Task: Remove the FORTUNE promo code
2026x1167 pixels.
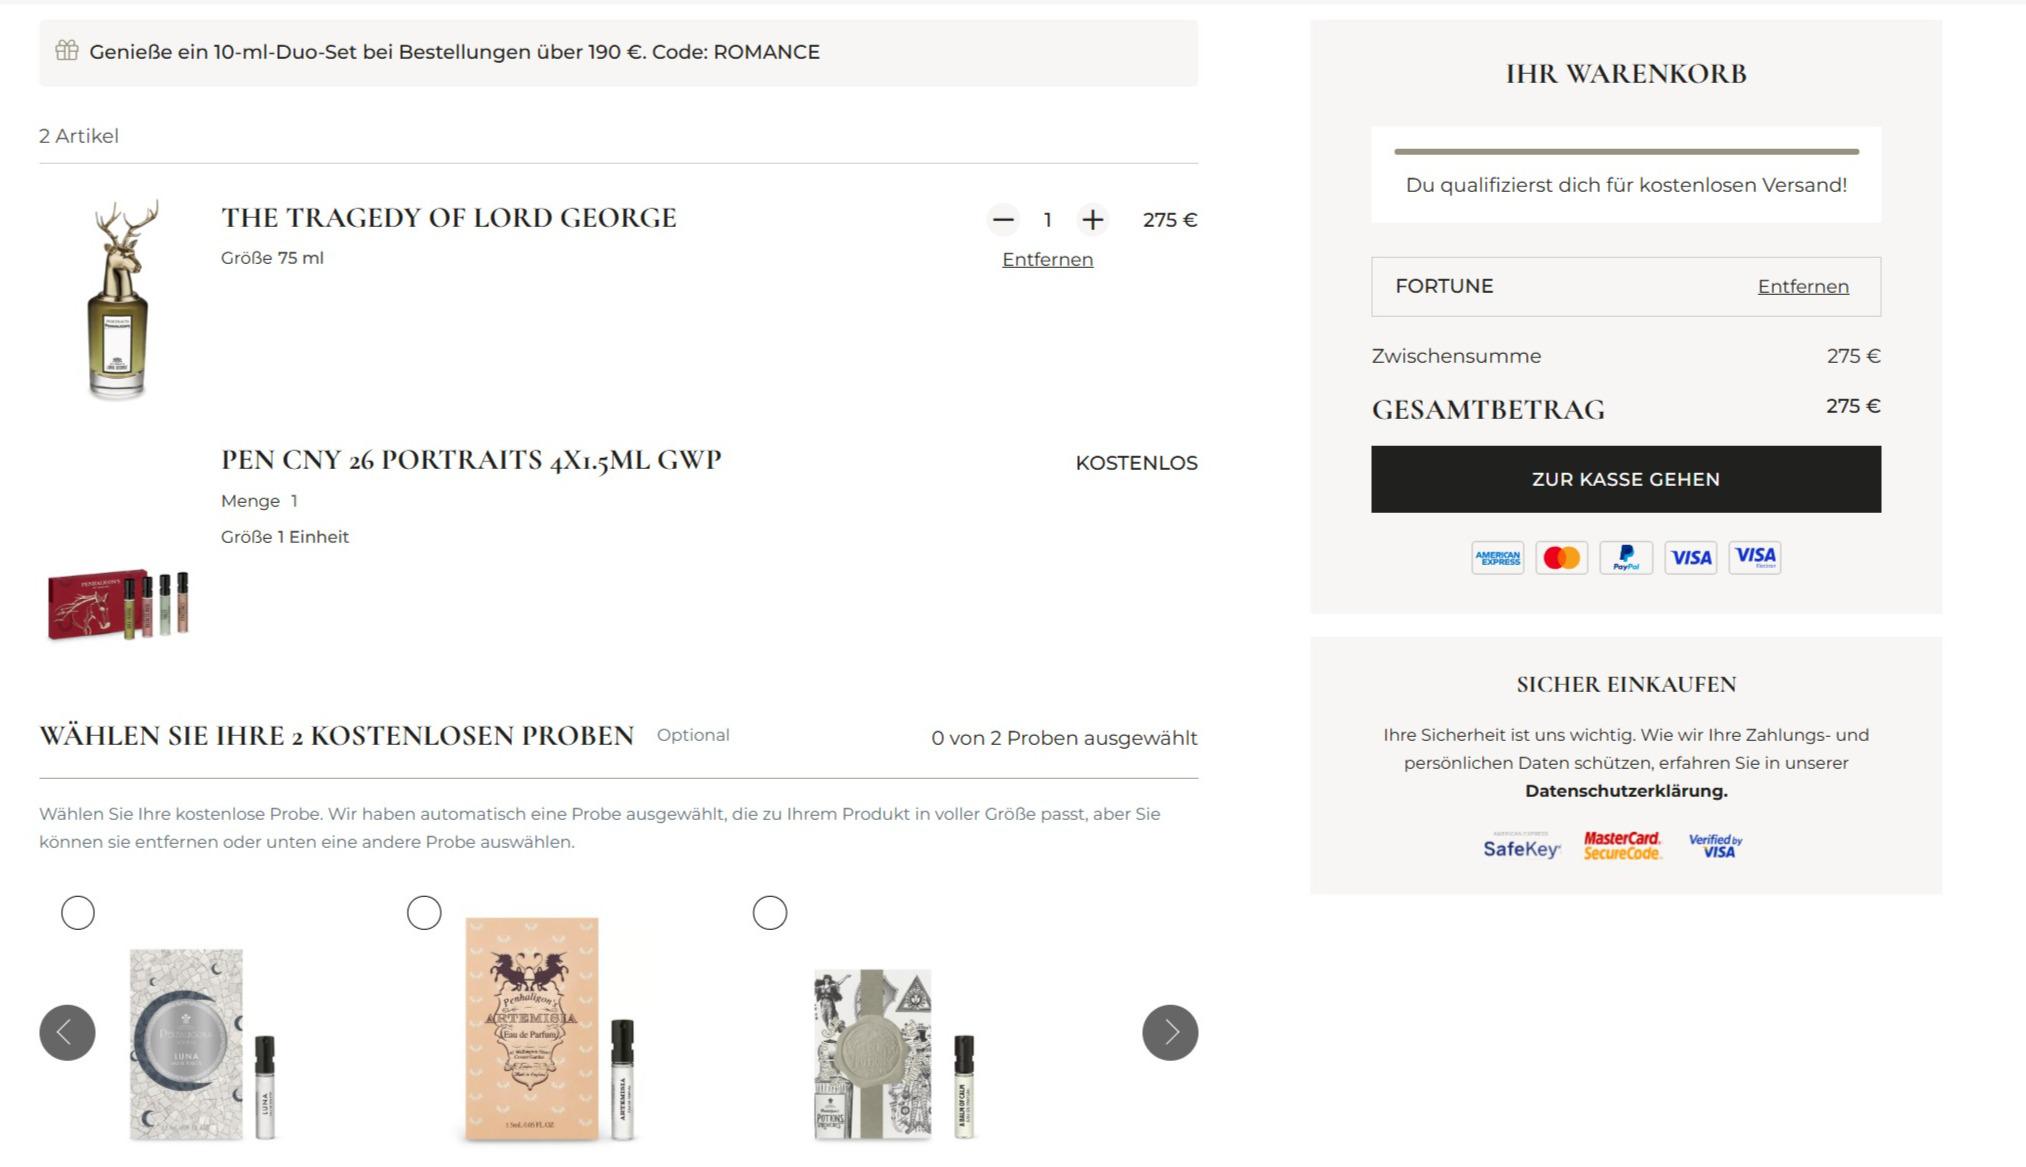Action: [x=1803, y=287]
